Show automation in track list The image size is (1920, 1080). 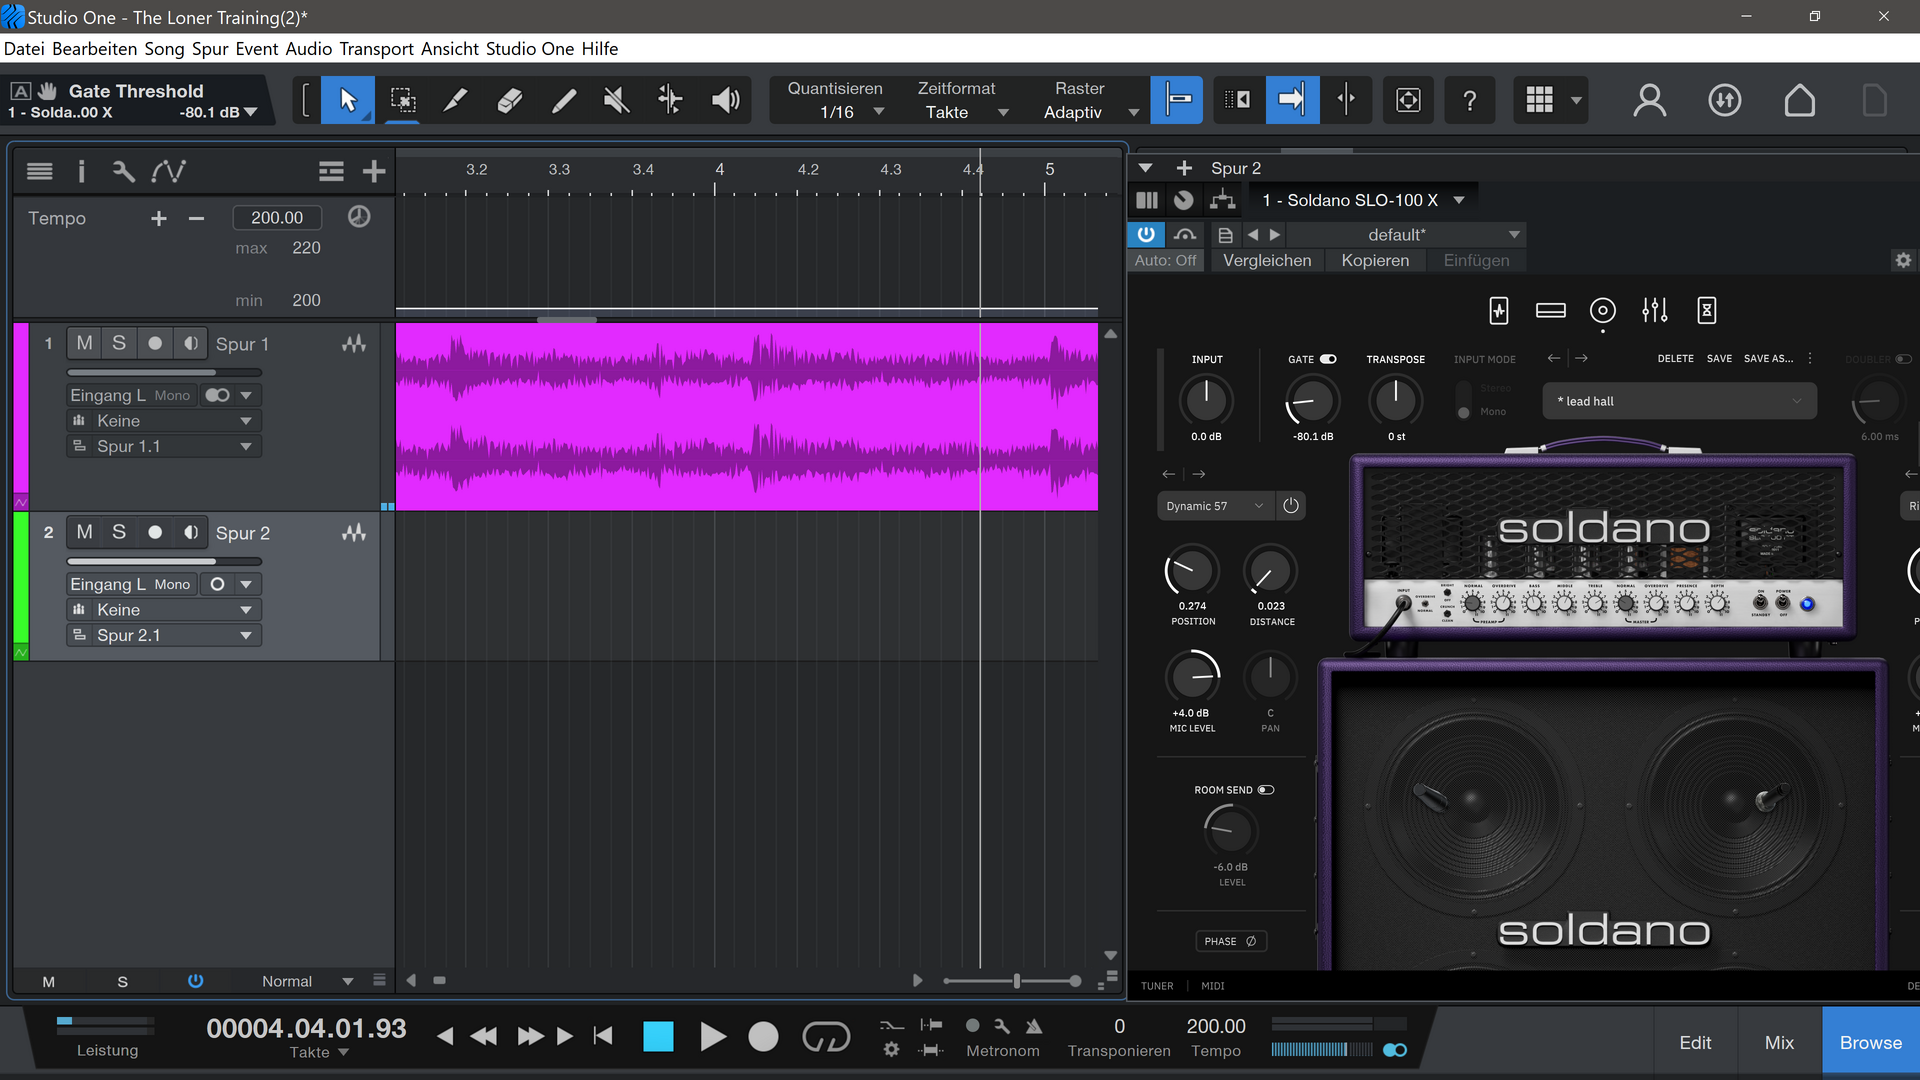[168, 172]
